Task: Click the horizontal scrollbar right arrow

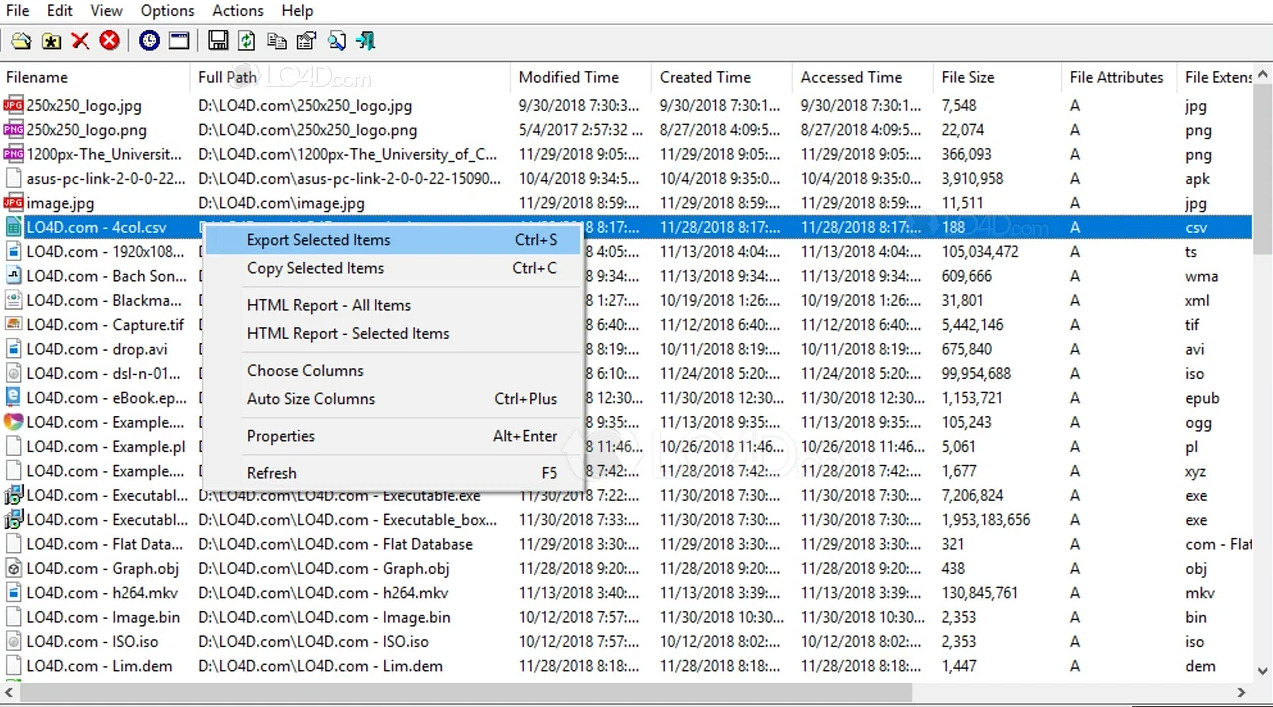Action: click(1241, 691)
